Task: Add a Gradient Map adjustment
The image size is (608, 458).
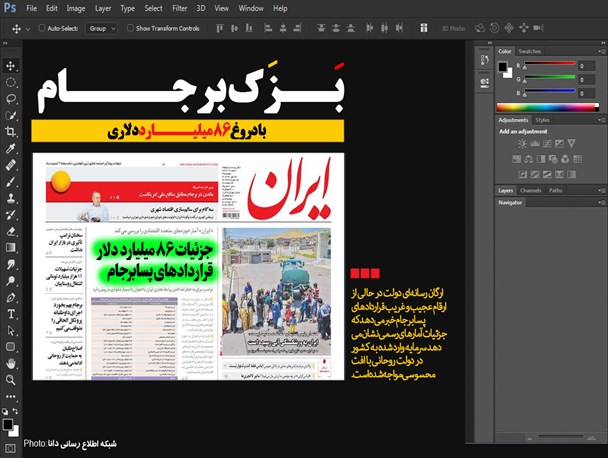Action: (x=572, y=175)
